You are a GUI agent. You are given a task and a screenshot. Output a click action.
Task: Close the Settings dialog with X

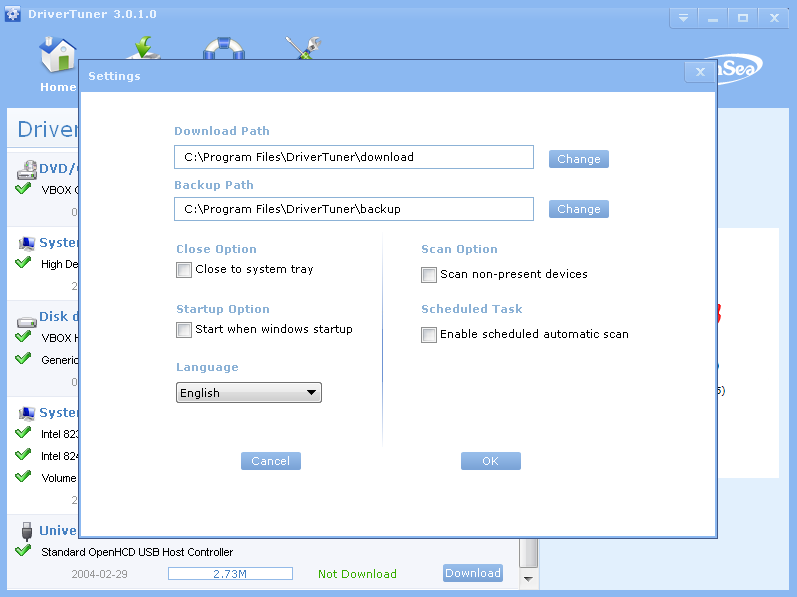pos(700,72)
